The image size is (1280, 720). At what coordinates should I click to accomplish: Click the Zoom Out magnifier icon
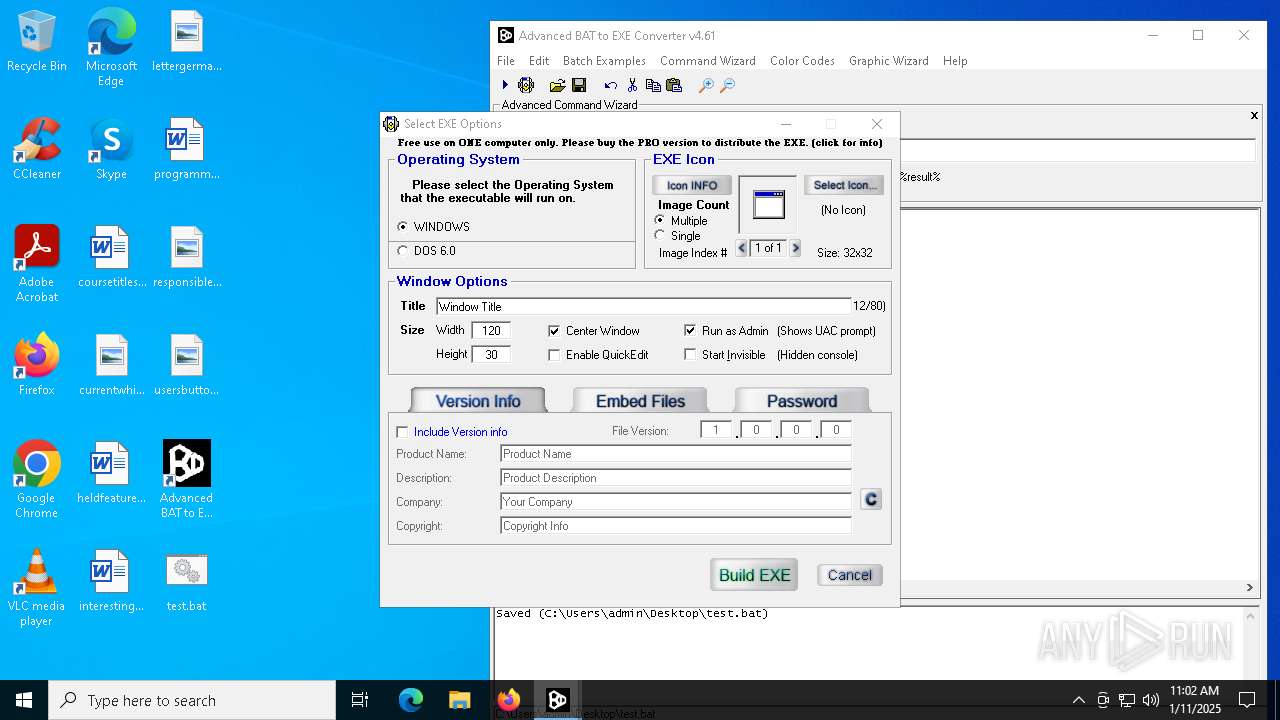[728, 86]
